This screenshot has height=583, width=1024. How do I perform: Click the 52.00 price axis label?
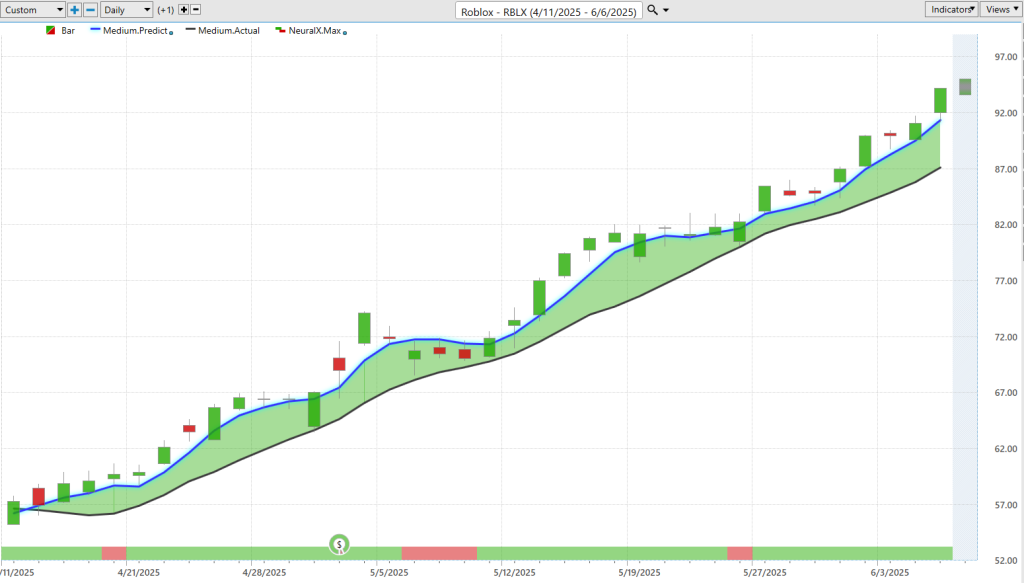click(x=1006, y=560)
